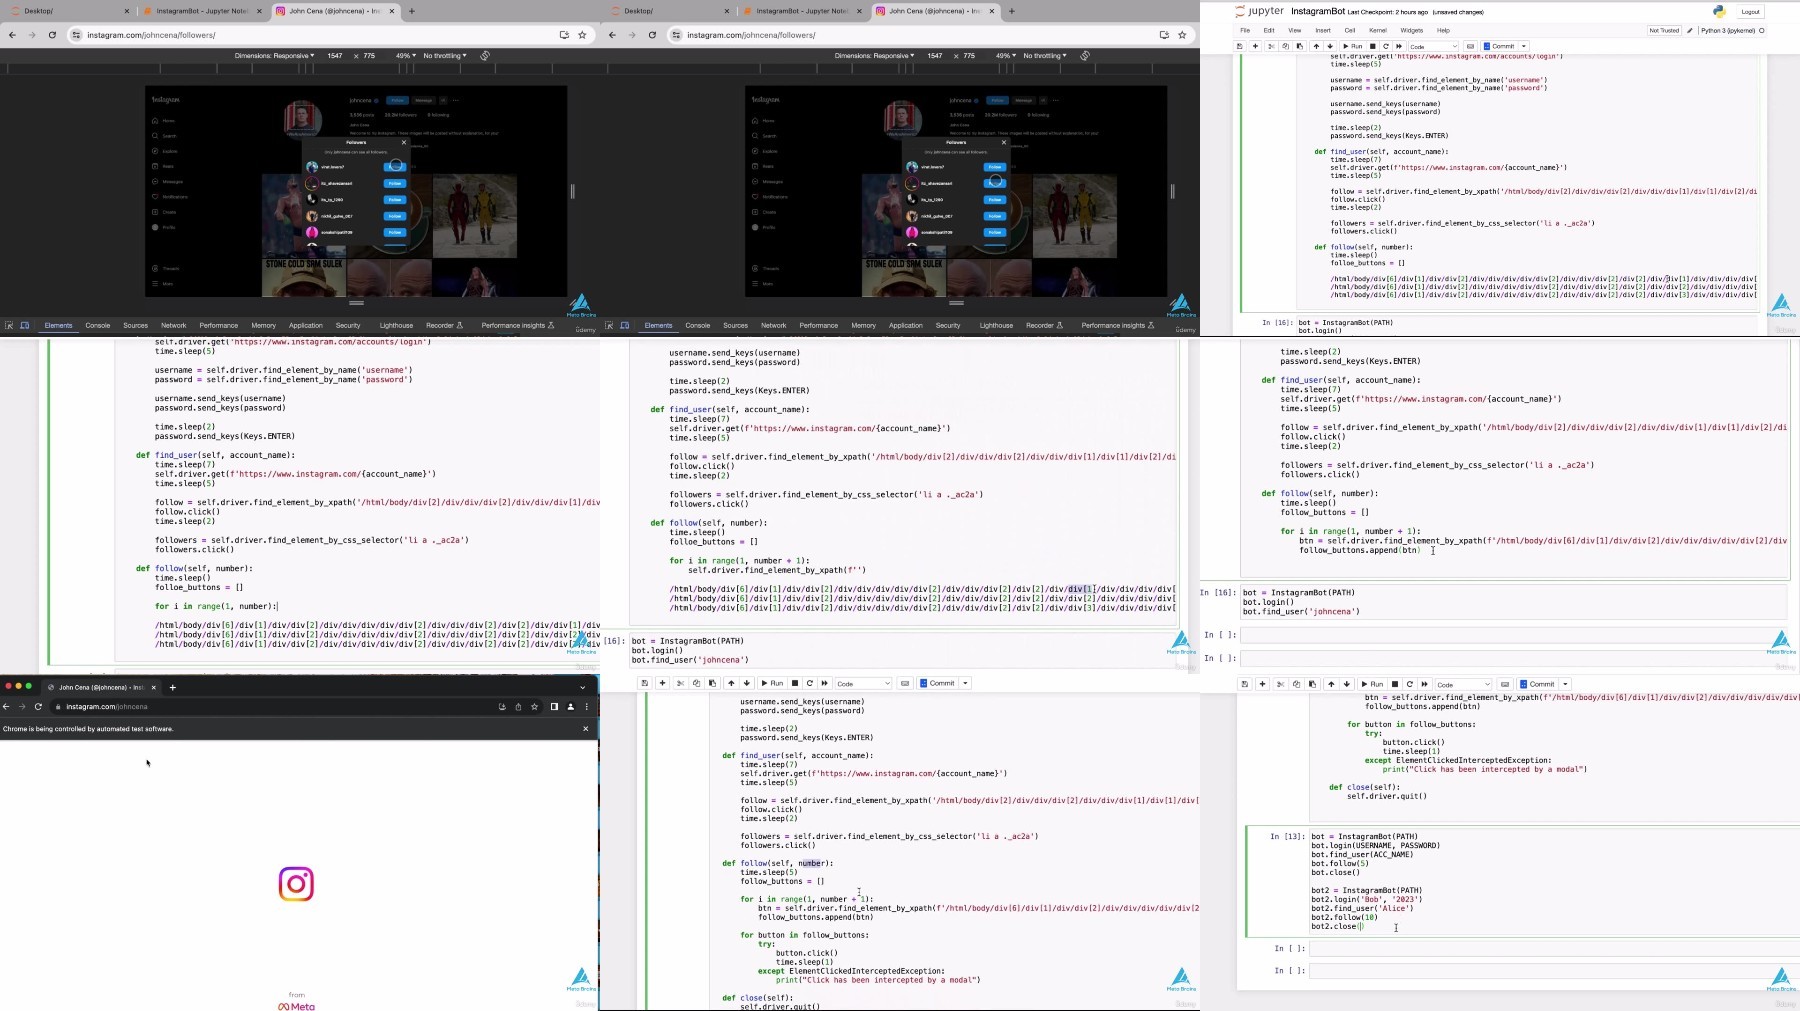Keyboard shortcuts icon in lower-right notebook toolbar
The width and height of the screenshot is (1800, 1011).
click(1505, 684)
